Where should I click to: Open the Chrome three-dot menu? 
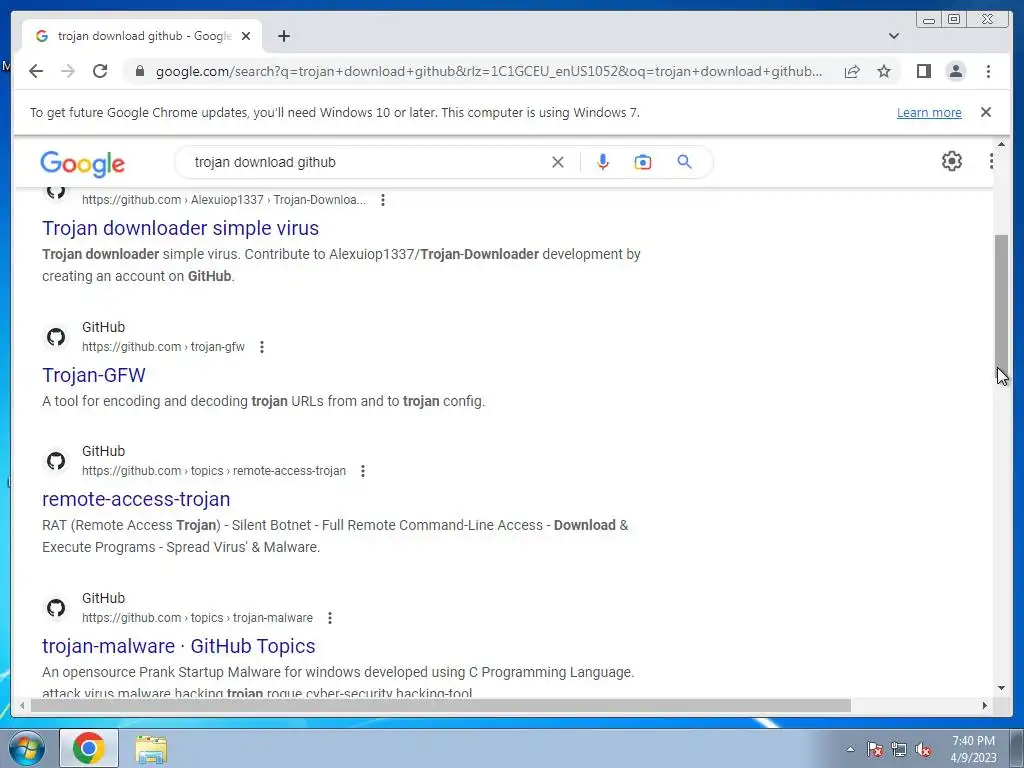[x=988, y=71]
